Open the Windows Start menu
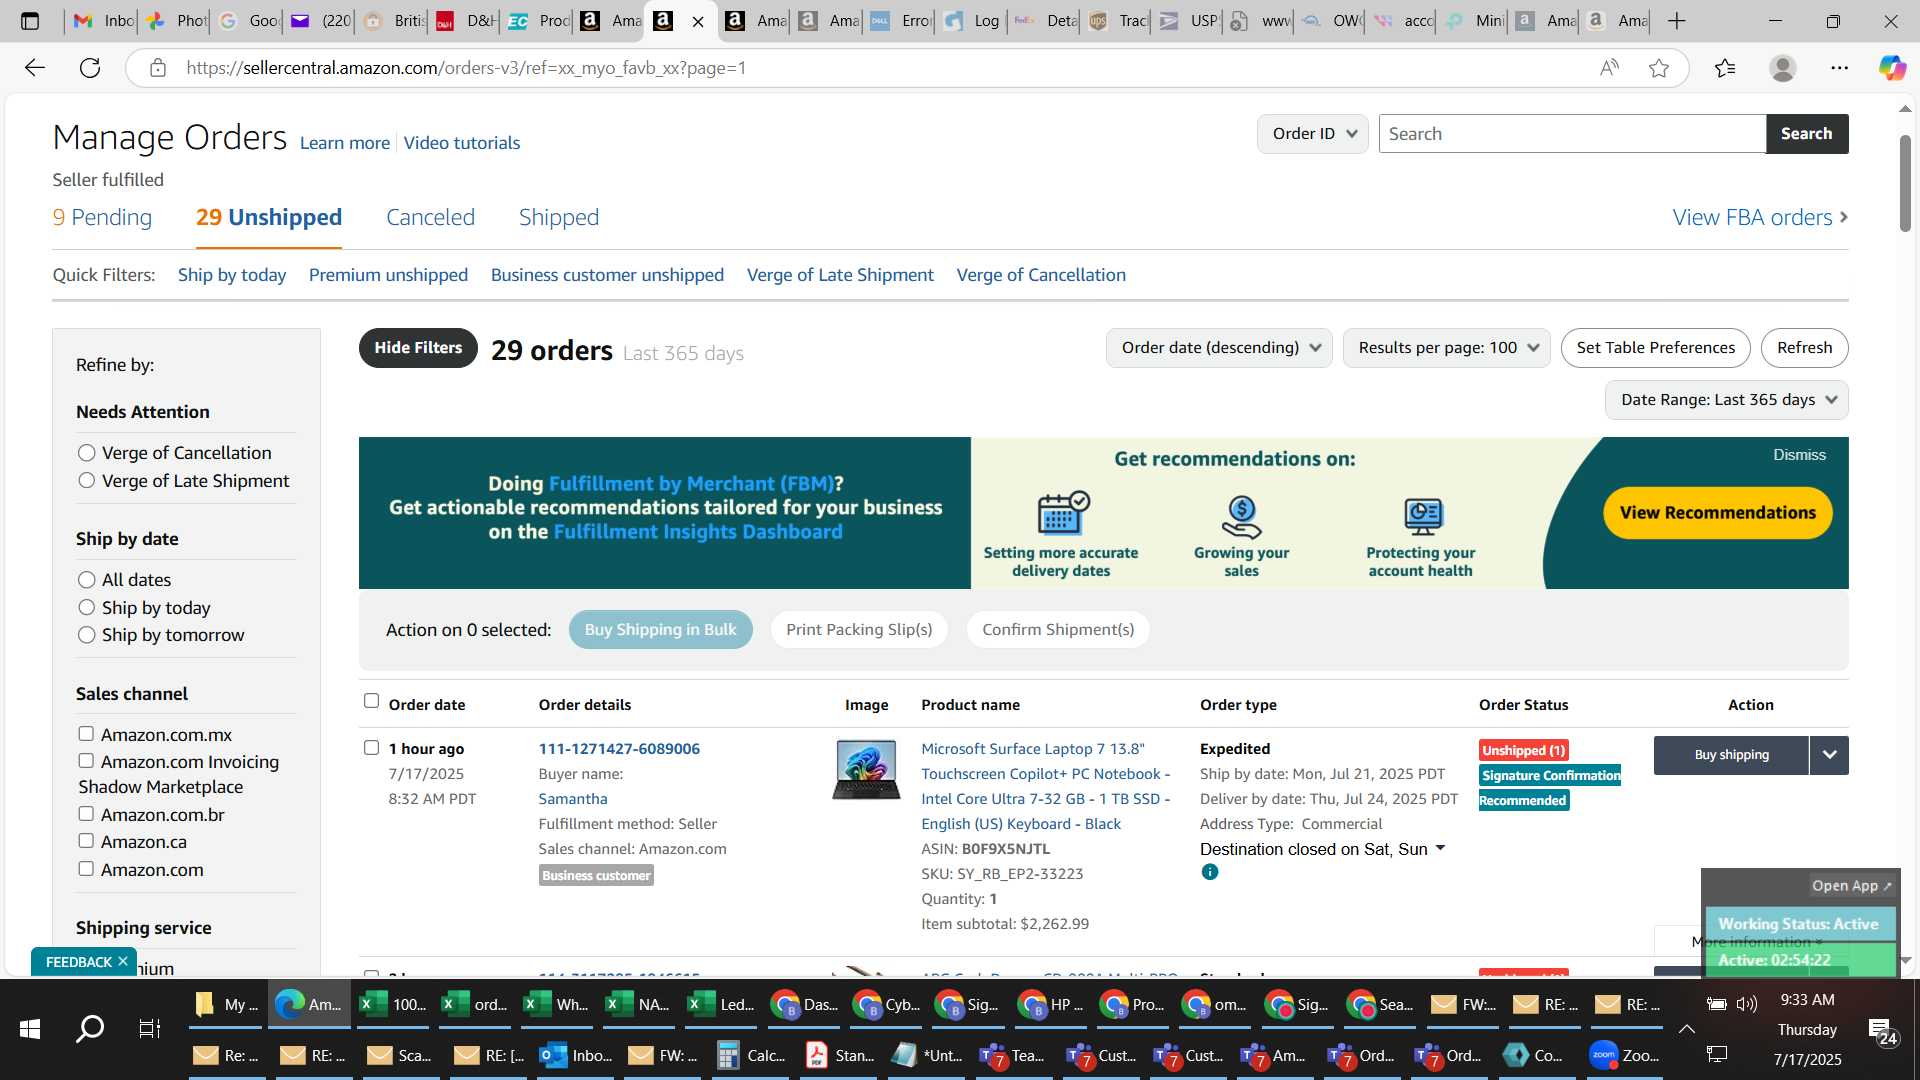The image size is (1920, 1080). click(x=30, y=1028)
